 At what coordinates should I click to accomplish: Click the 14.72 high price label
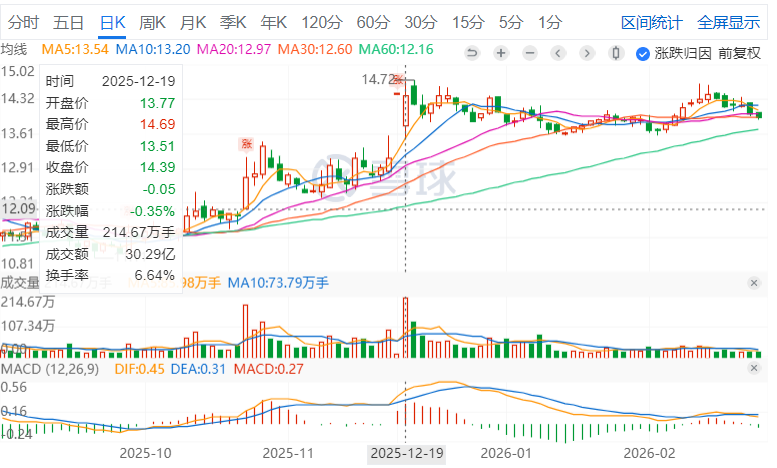pos(376,79)
